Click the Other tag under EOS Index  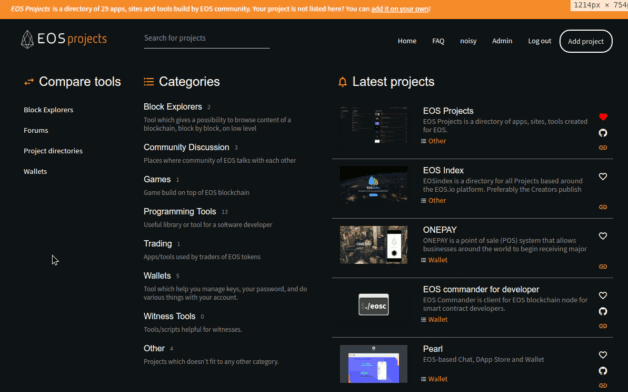pyautogui.click(x=437, y=201)
